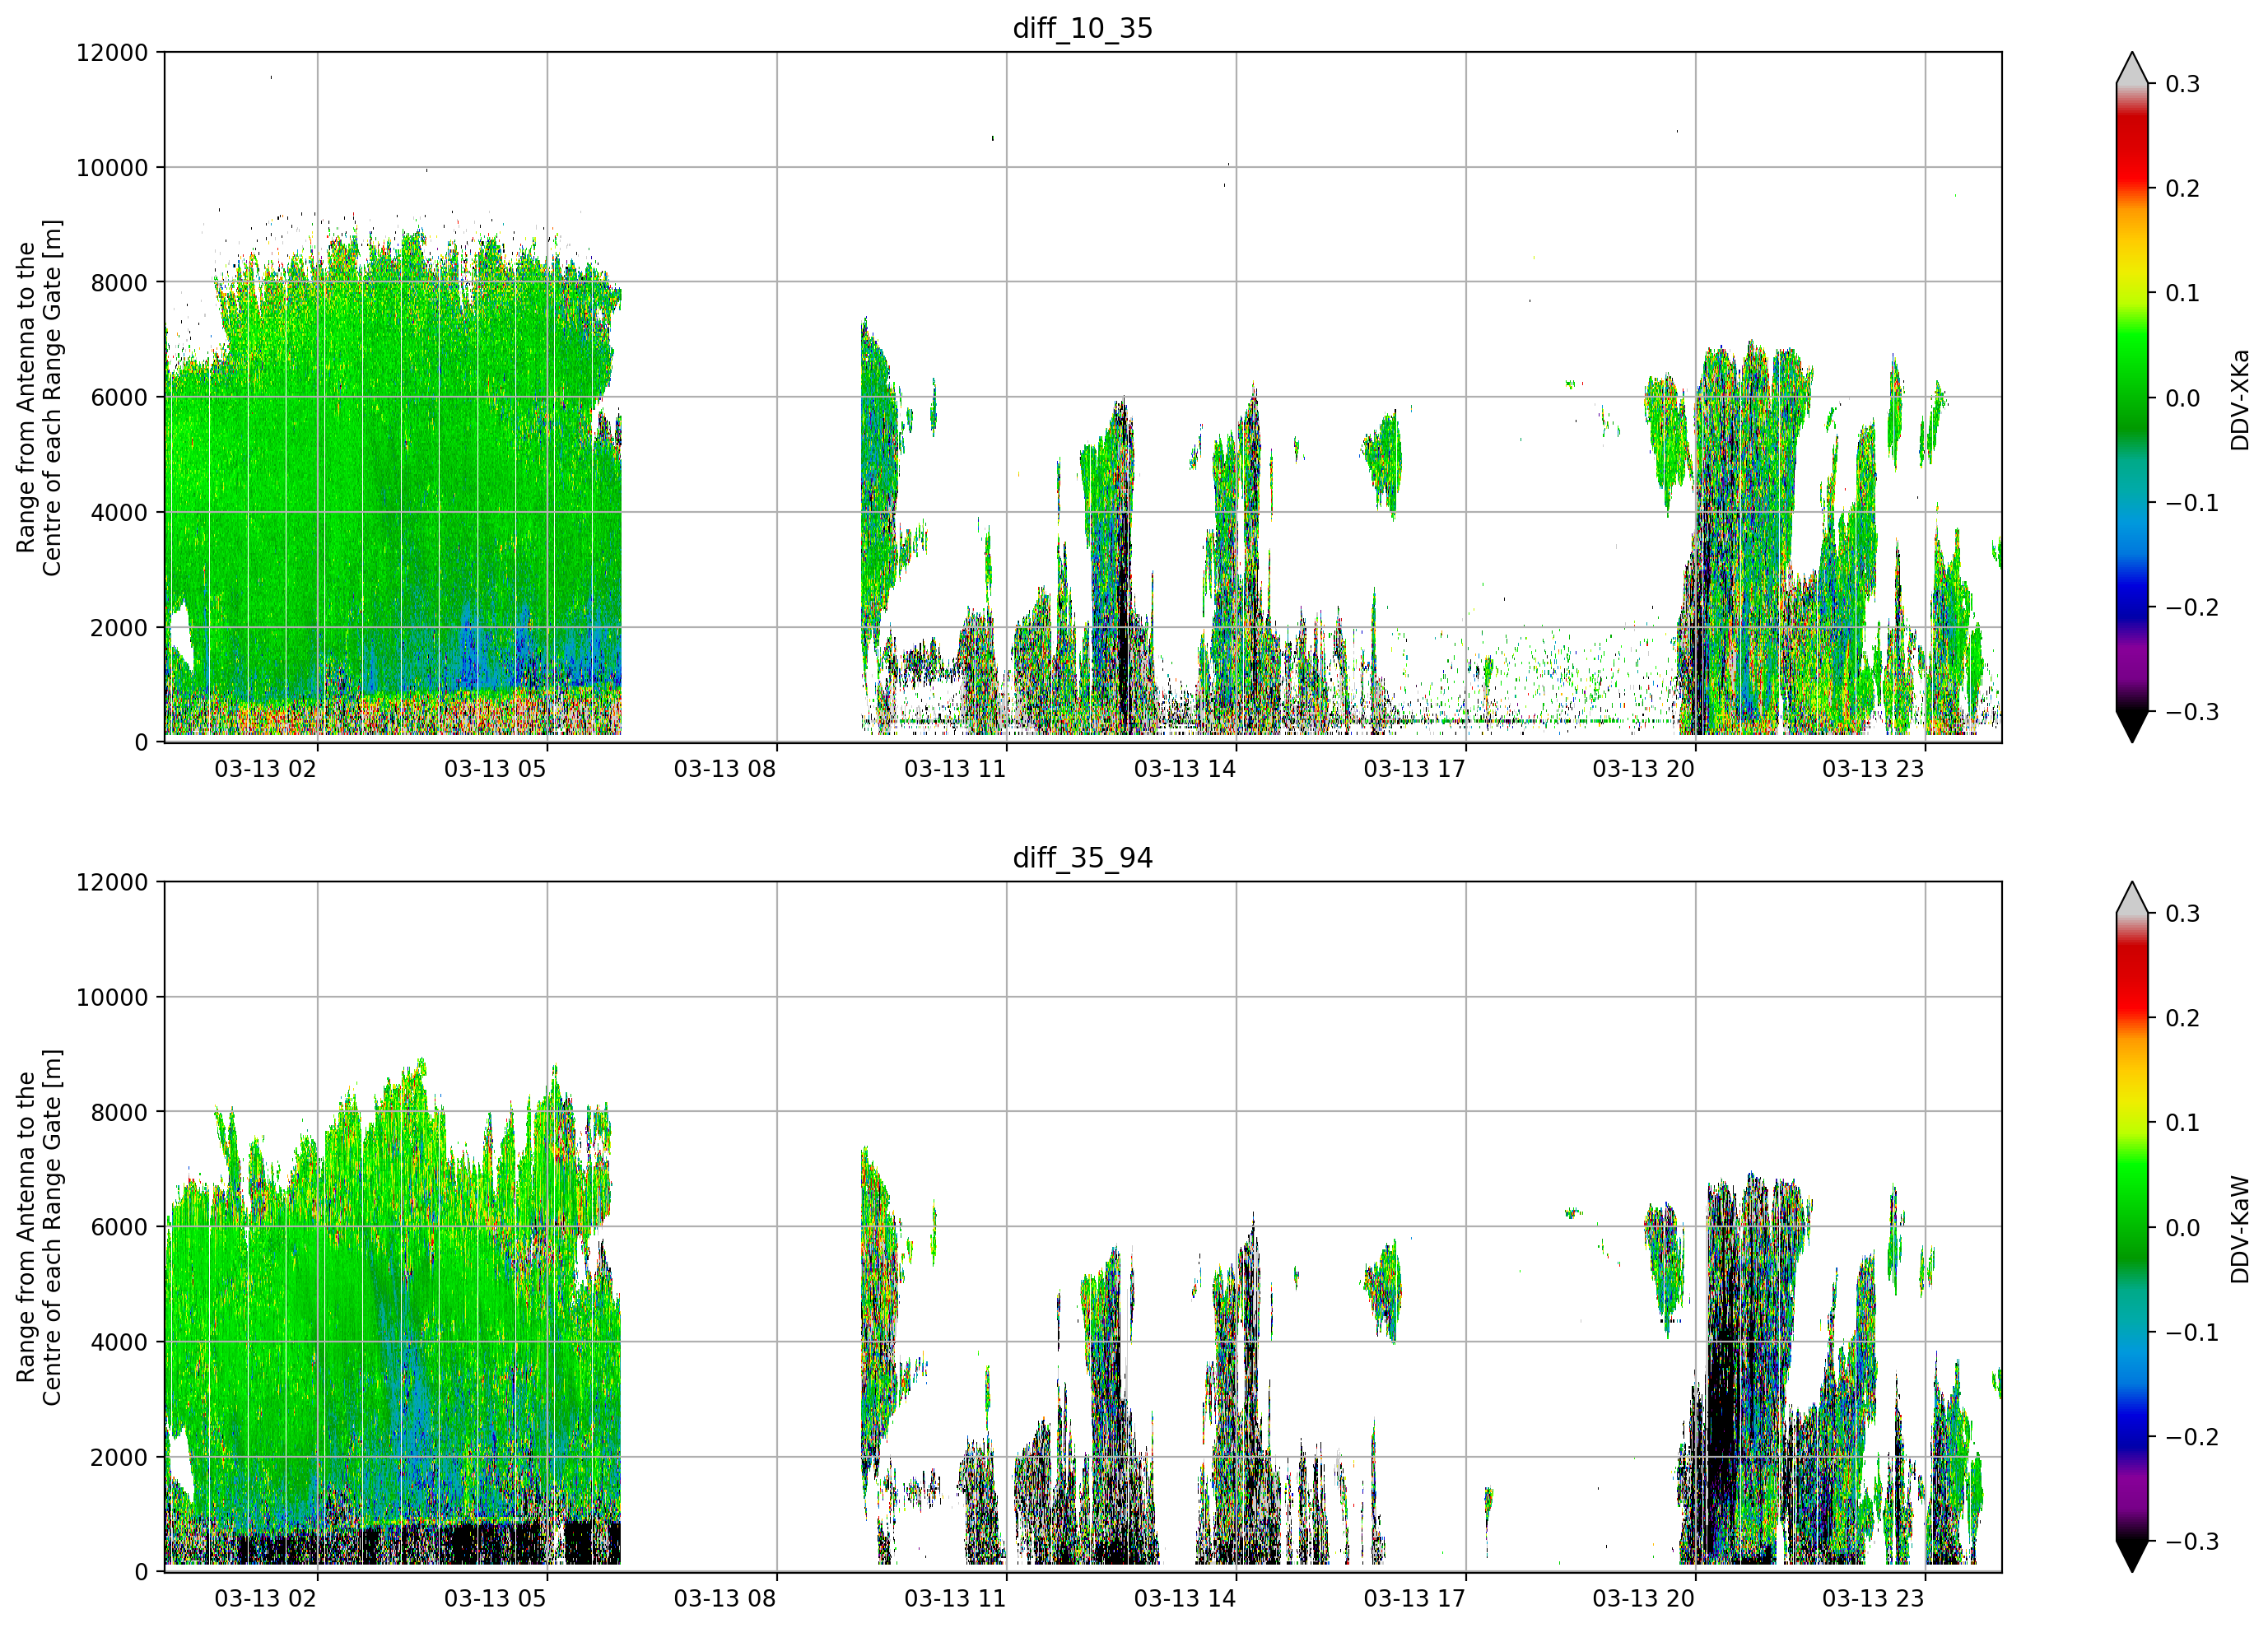Click '03-13 08' x-tick under diff_10_35 plot
Screen dimensions: 2268x1628
tap(725, 769)
